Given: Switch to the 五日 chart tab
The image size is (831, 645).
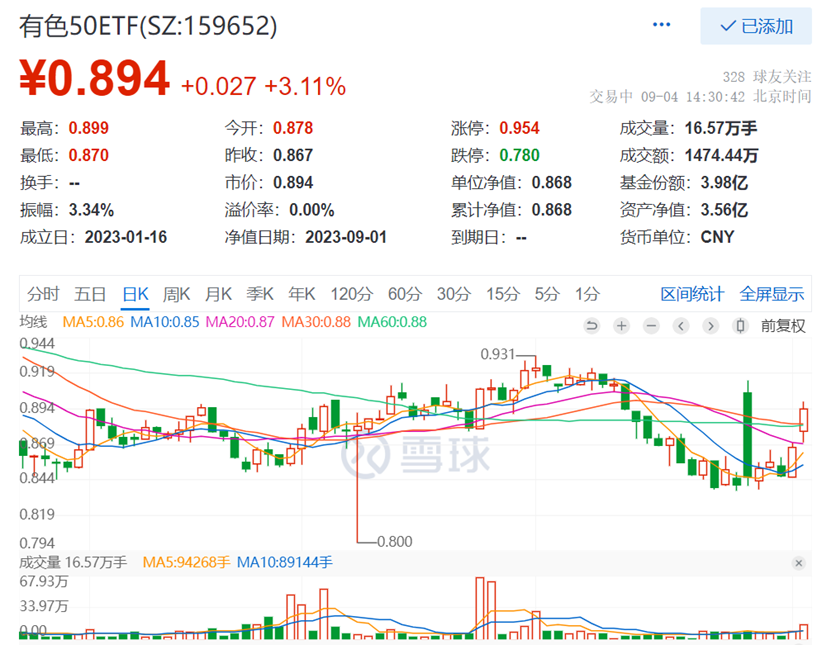Looking at the screenshot, I should pyautogui.click(x=90, y=294).
